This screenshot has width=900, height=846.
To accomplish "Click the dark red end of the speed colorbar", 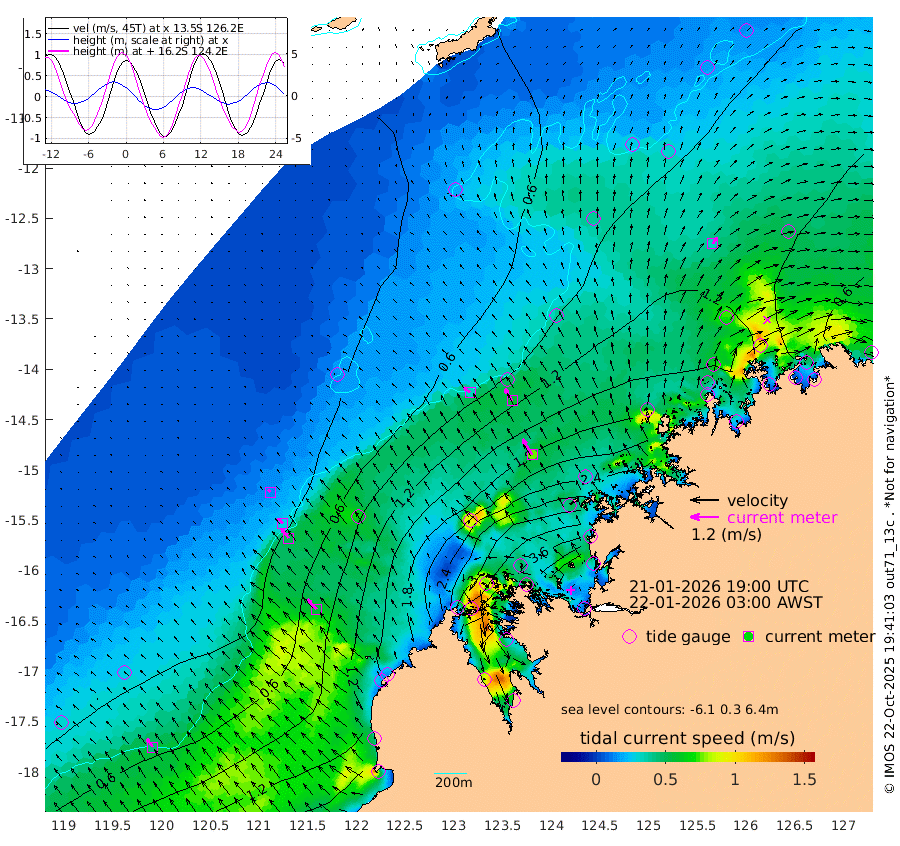I will 810,756.
